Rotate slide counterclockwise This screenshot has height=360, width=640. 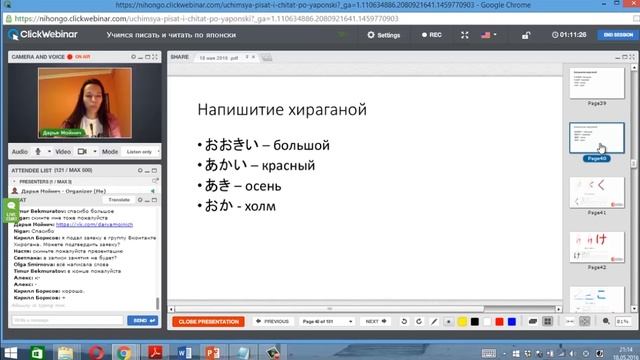coord(404,322)
